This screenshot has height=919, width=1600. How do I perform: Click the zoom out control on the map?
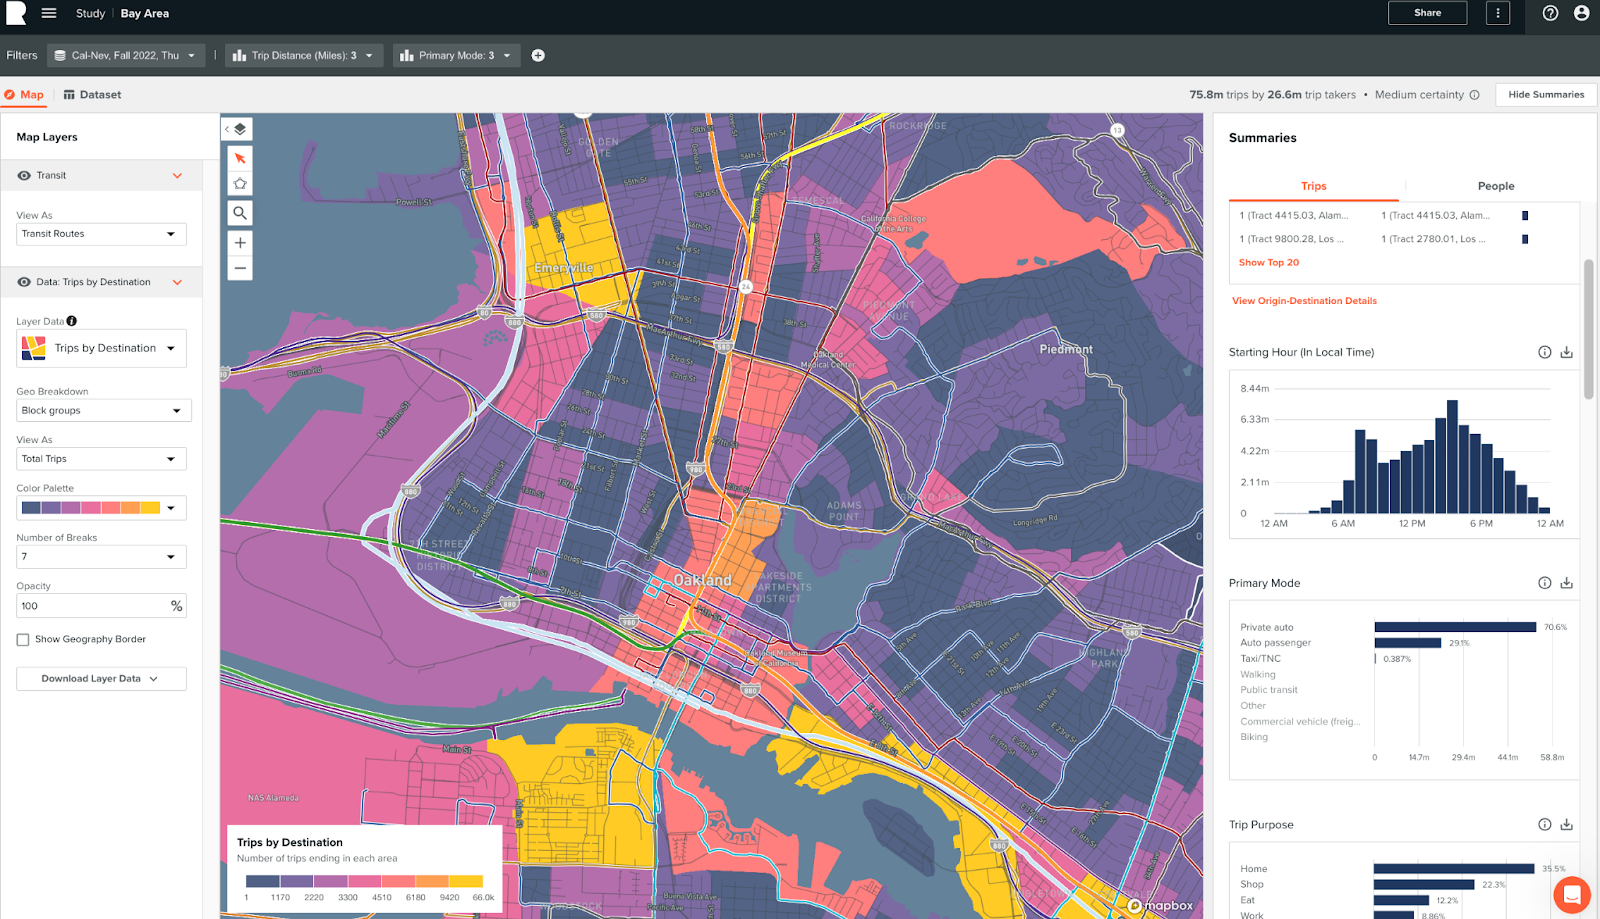239,267
